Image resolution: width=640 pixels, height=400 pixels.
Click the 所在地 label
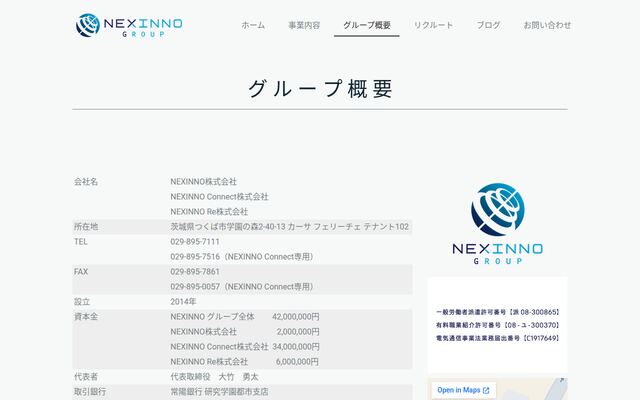[x=86, y=227]
